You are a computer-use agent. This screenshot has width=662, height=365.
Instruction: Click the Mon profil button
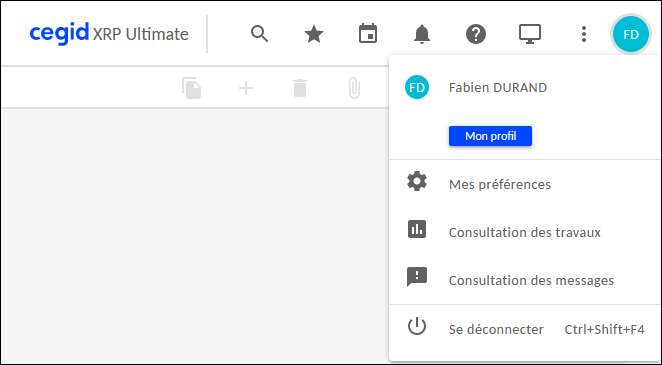[490, 136]
